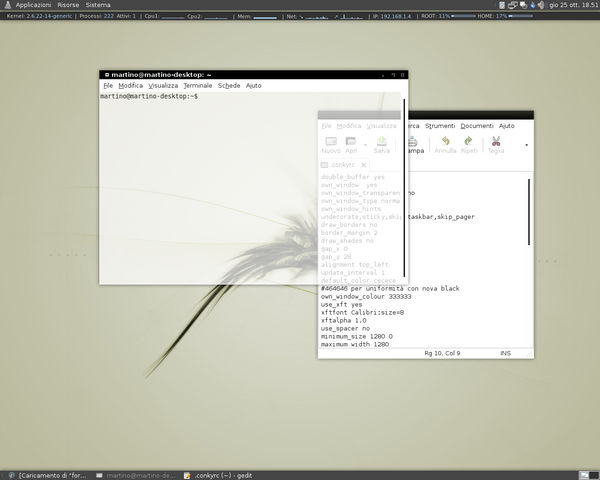The height and width of the screenshot is (480, 600).
Task: Open the Applicazioni menu in the top panel
Action: [x=33, y=5]
